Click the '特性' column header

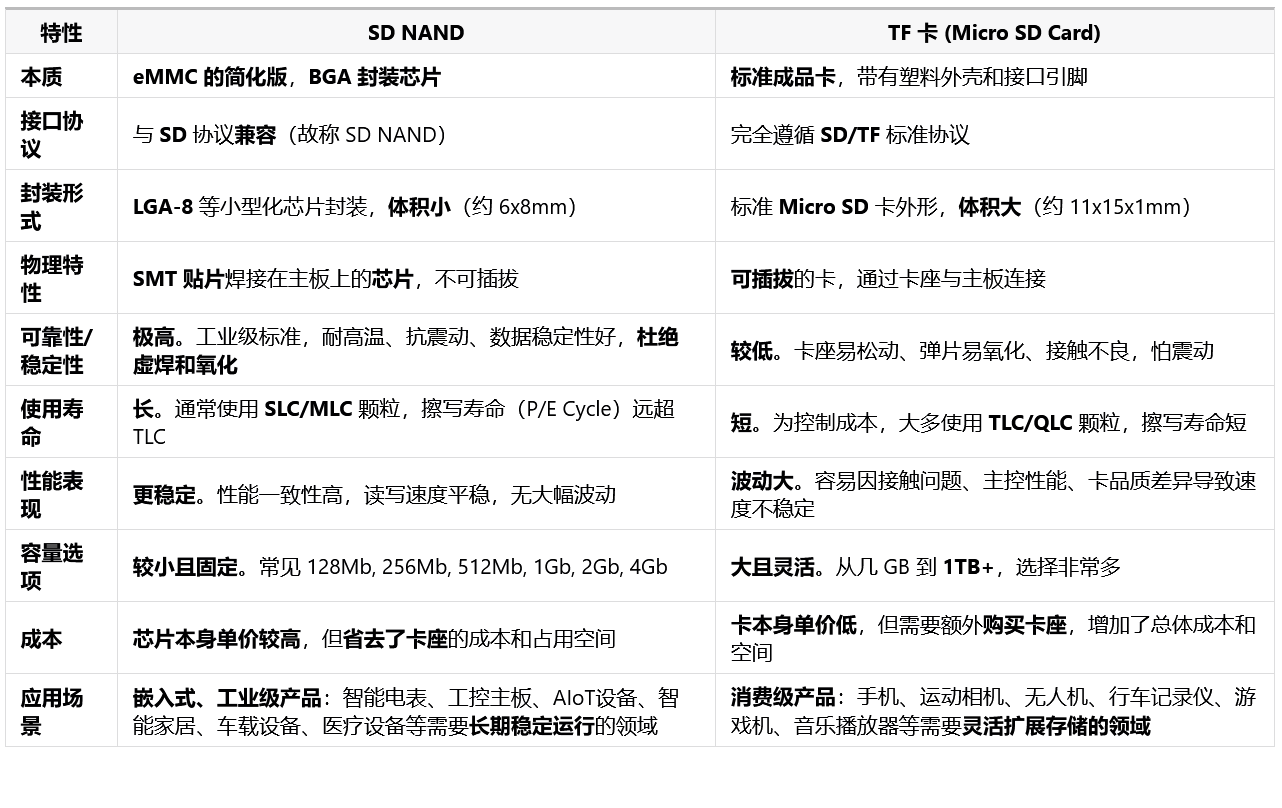tap(61, 32)
